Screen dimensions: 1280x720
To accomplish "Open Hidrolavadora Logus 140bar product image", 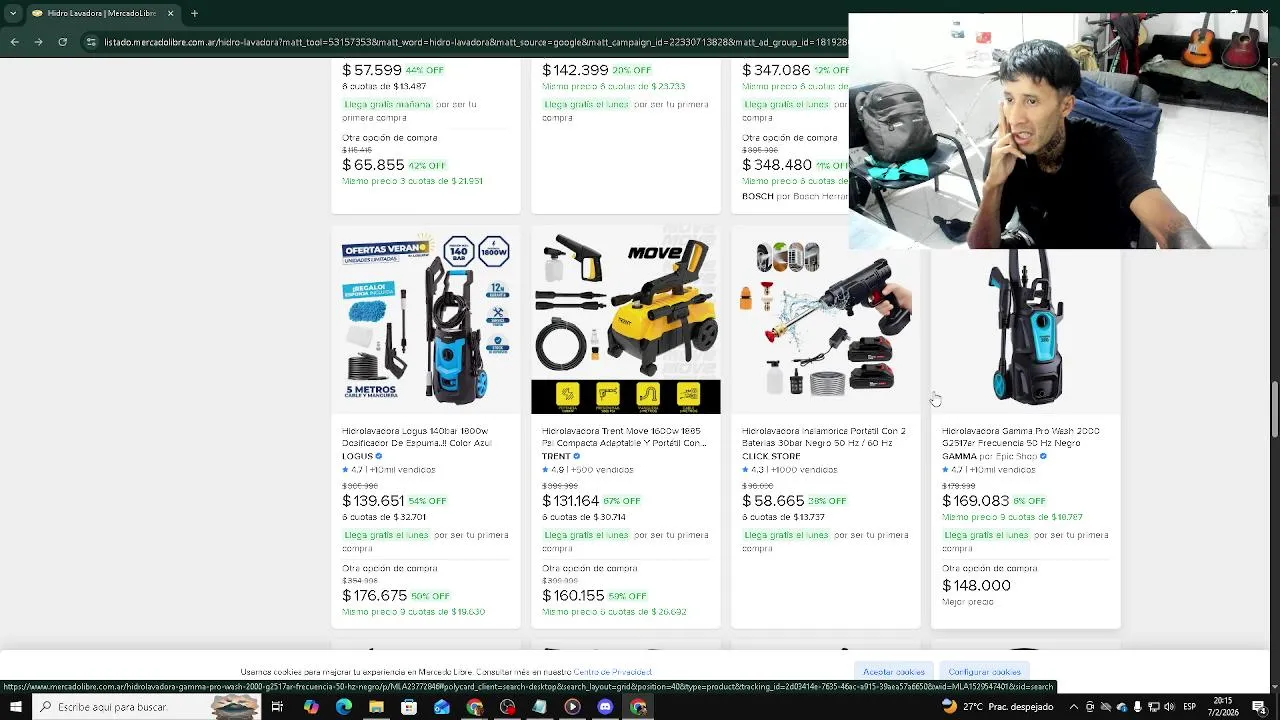I will click(x=426, y=320).
